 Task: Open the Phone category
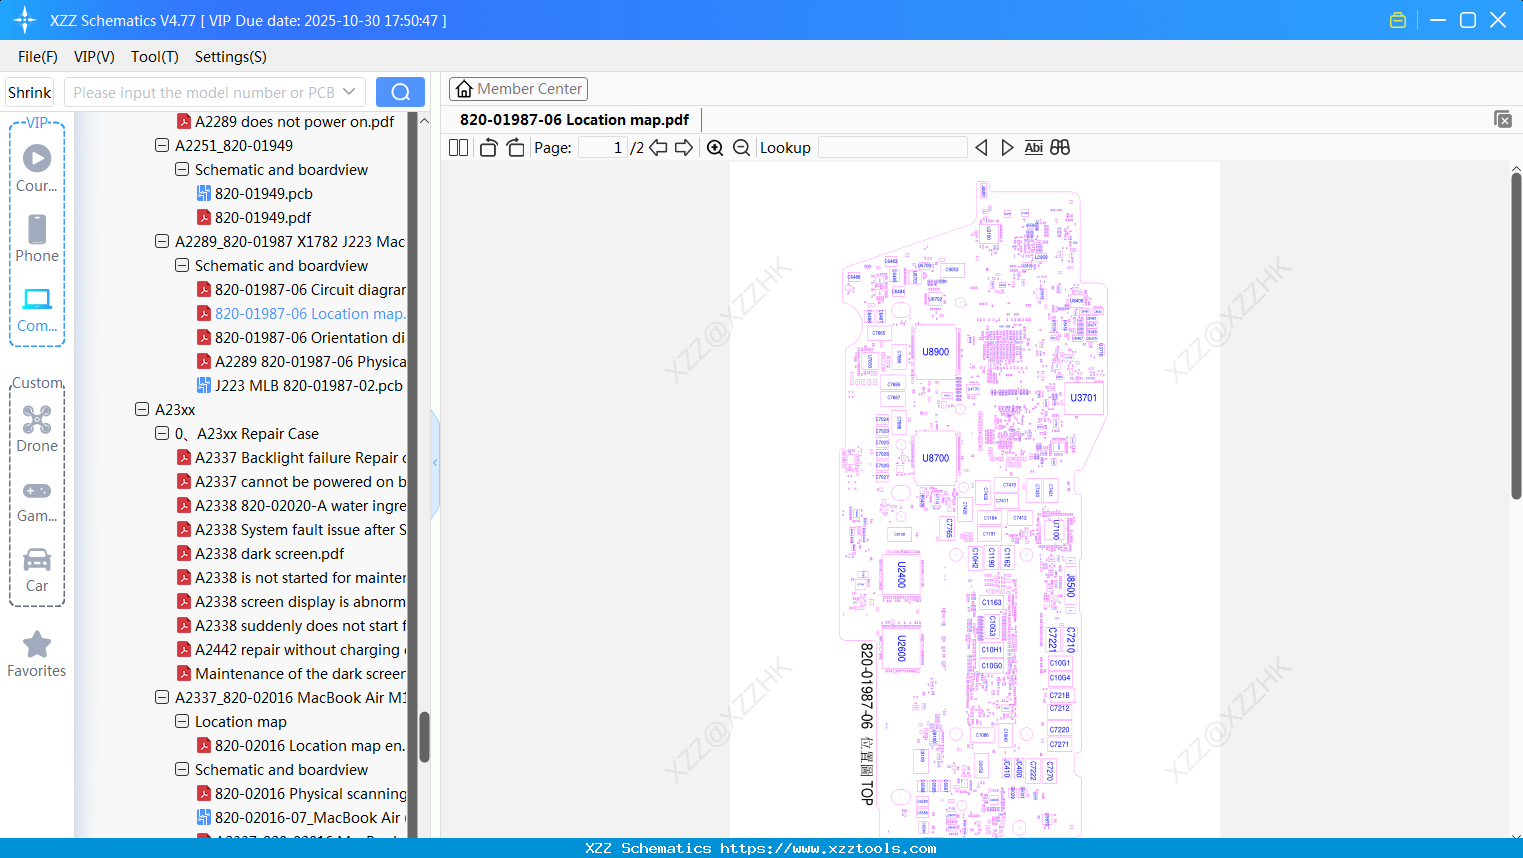37,238
